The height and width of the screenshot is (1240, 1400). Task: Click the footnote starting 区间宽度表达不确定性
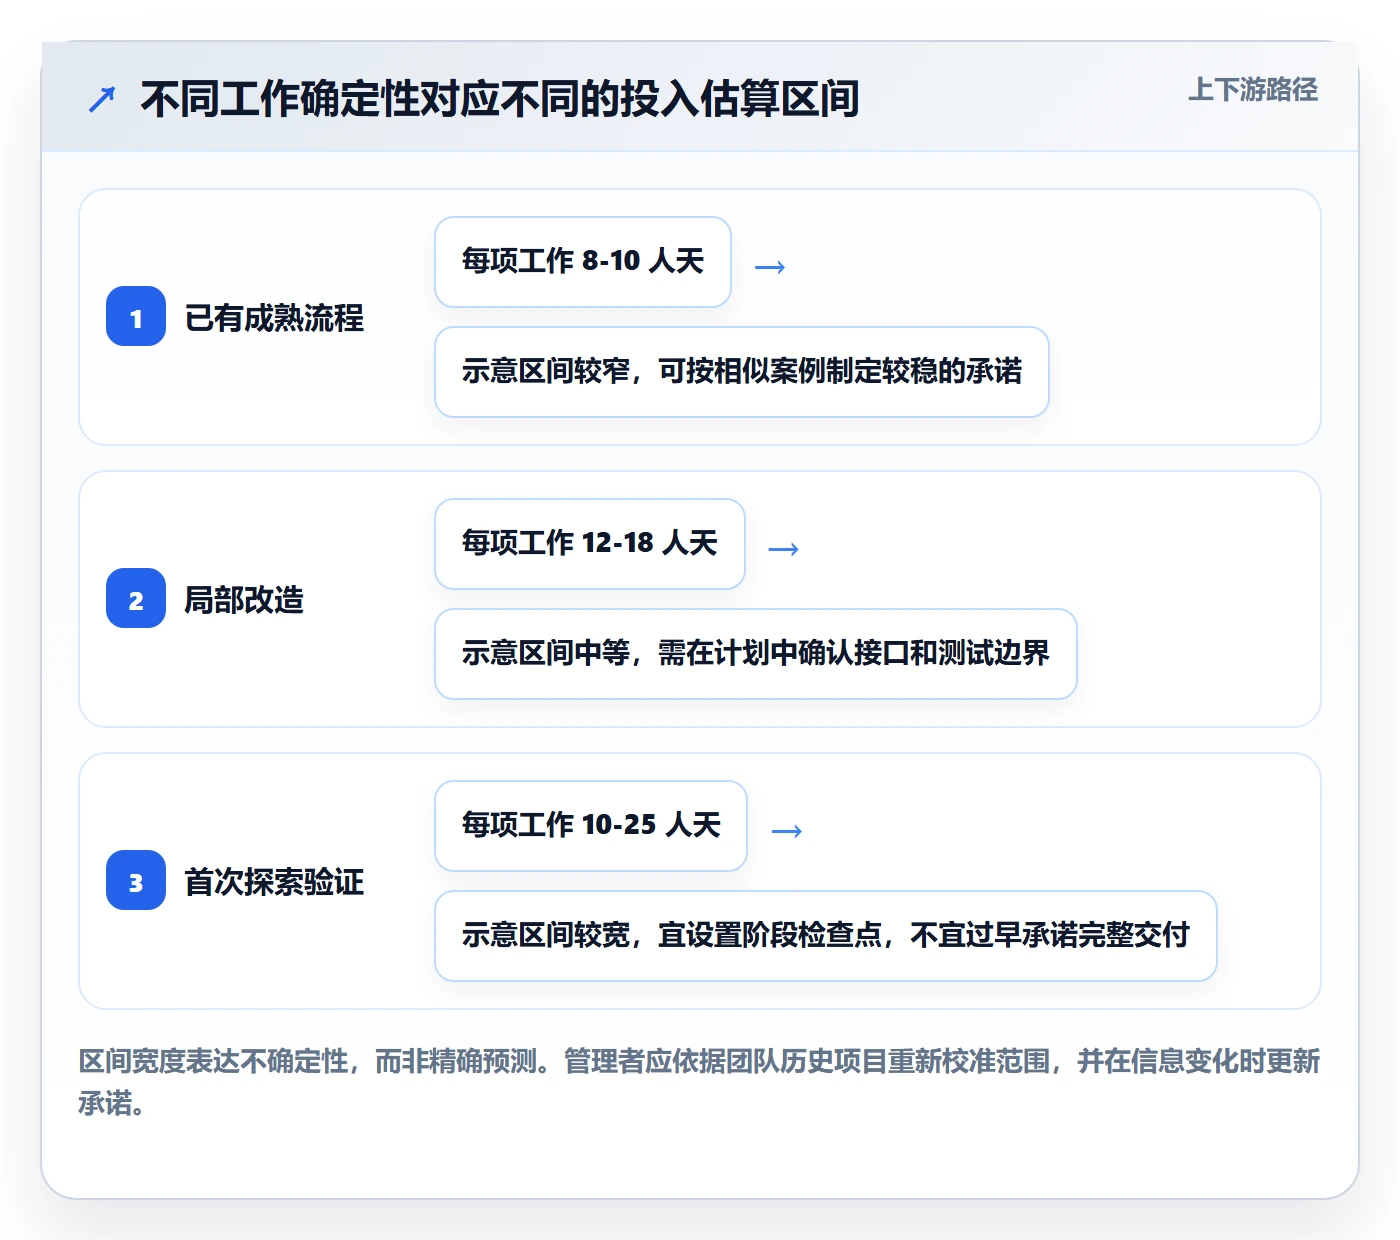[x=699, y=1082]
